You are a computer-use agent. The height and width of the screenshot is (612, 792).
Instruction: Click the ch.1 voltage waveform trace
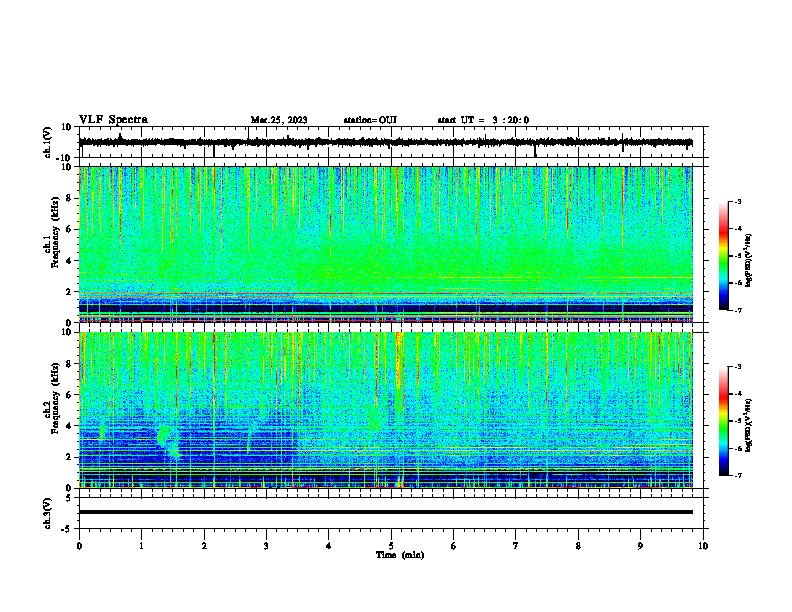pos(385,142)
